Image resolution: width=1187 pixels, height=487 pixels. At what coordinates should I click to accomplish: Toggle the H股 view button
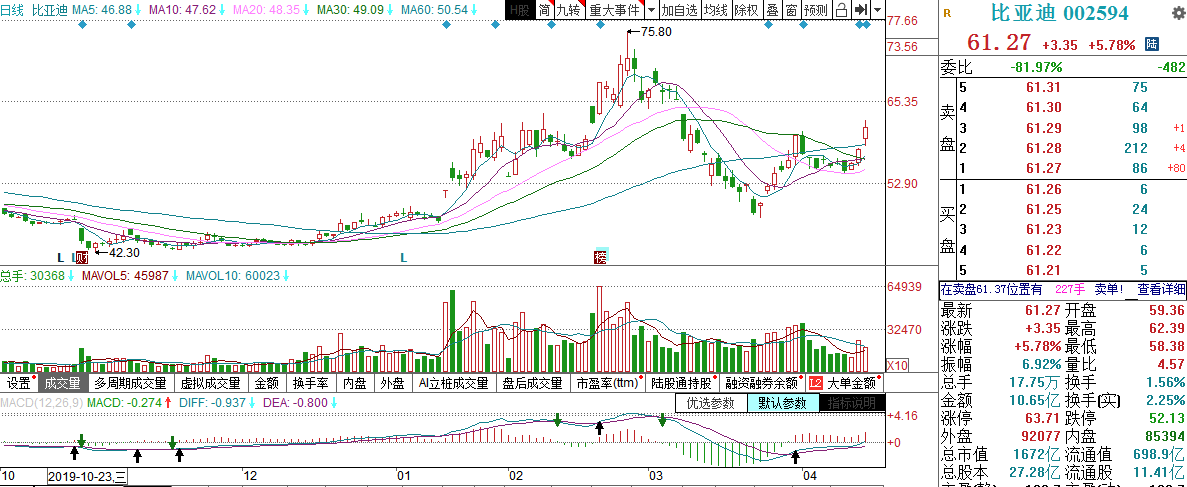tap(520, 10)
